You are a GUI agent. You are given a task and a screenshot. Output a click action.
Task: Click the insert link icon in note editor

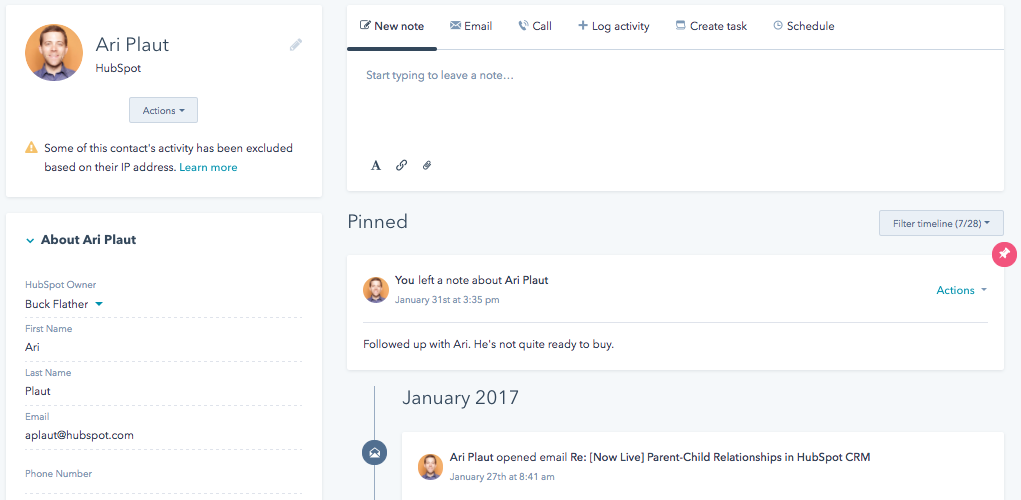point(401,165)
